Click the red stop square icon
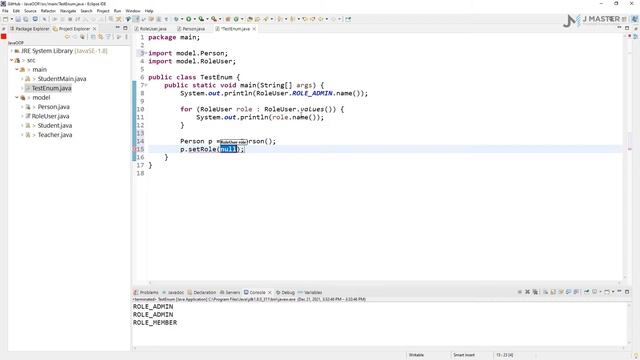This screenshot has width=640, height=360. [x=4, y=37]
